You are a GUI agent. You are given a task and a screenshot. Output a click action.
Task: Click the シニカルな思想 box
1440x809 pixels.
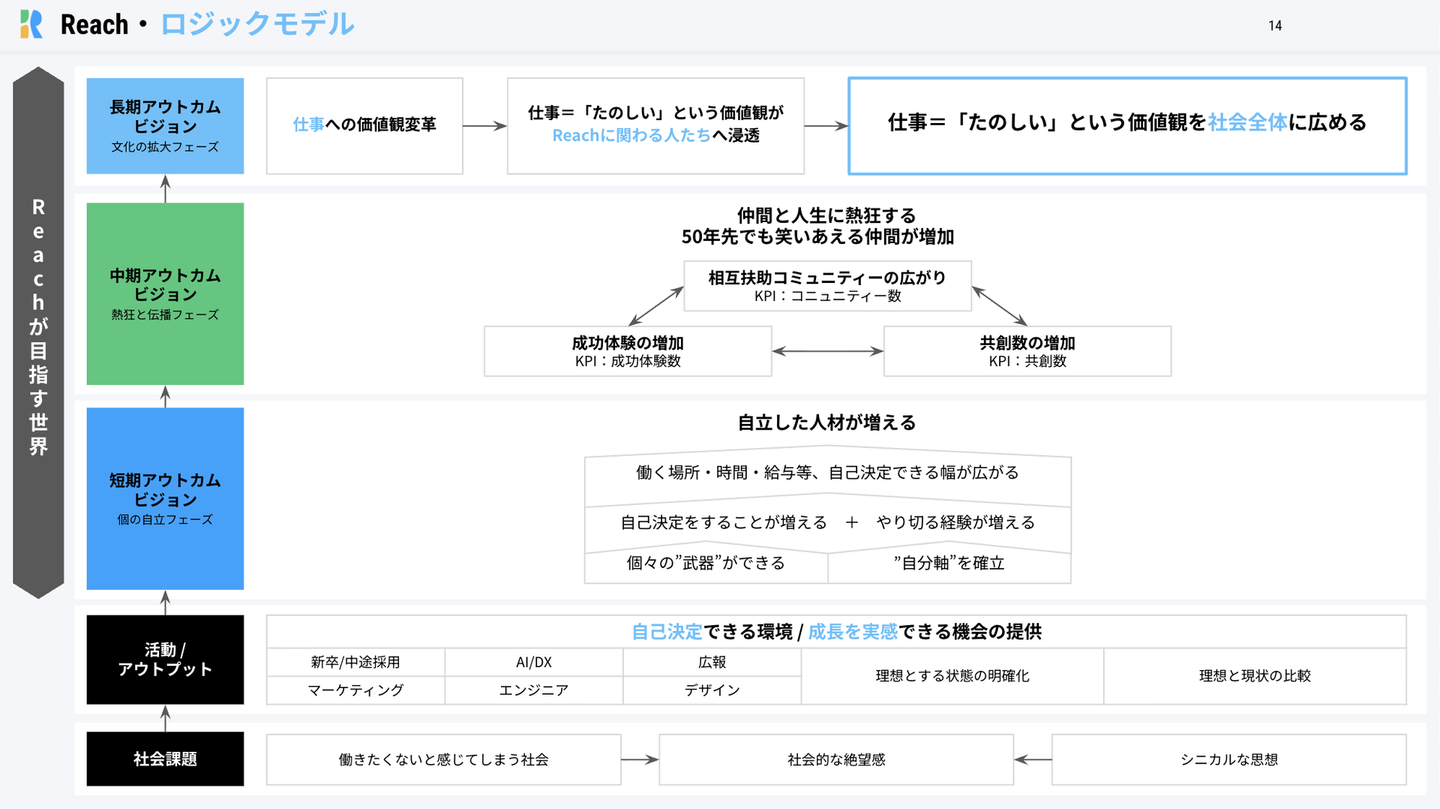pos(1229,760)
